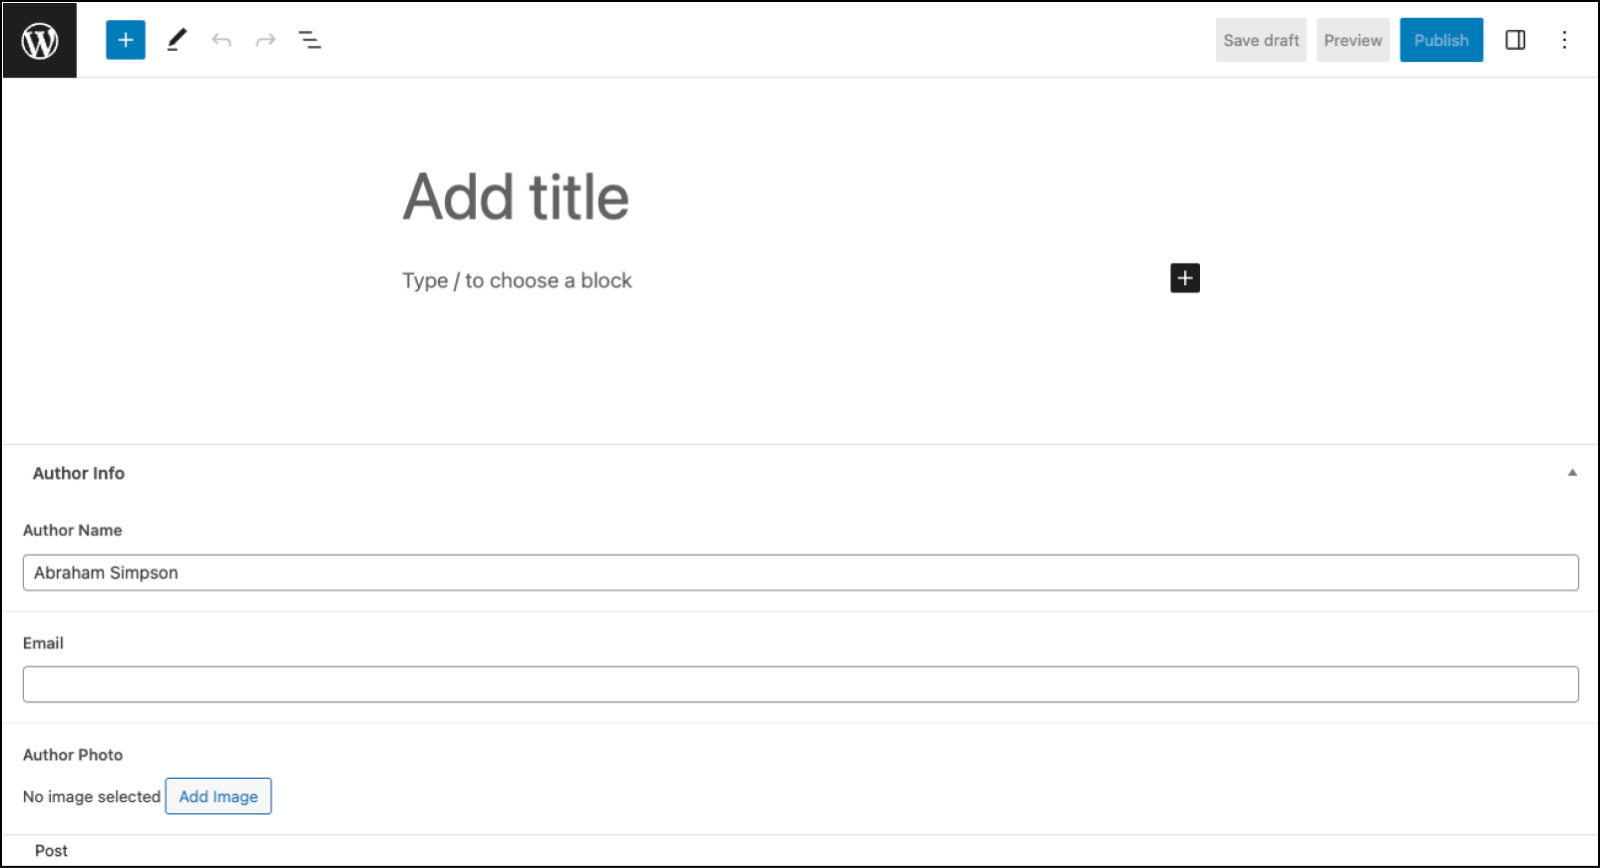This screenshot has width=1600, height=868.
Task: Open the inline block inserter beside the paragraph
Action: pos(1184,278)
